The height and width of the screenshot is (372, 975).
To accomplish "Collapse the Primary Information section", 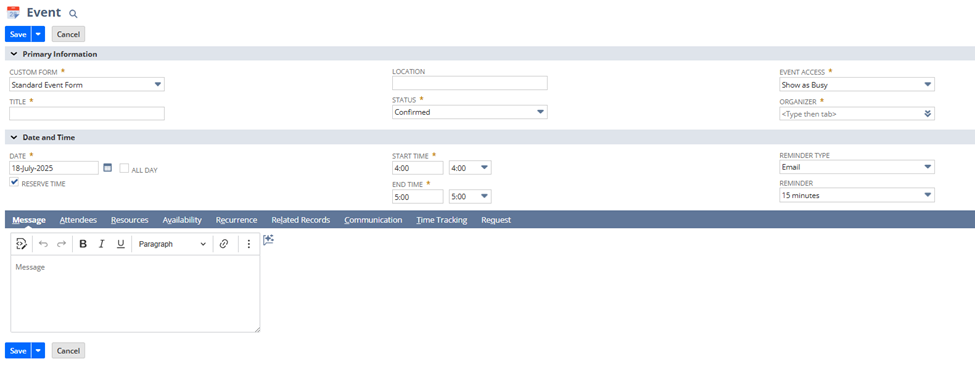I will pos(14,54).
